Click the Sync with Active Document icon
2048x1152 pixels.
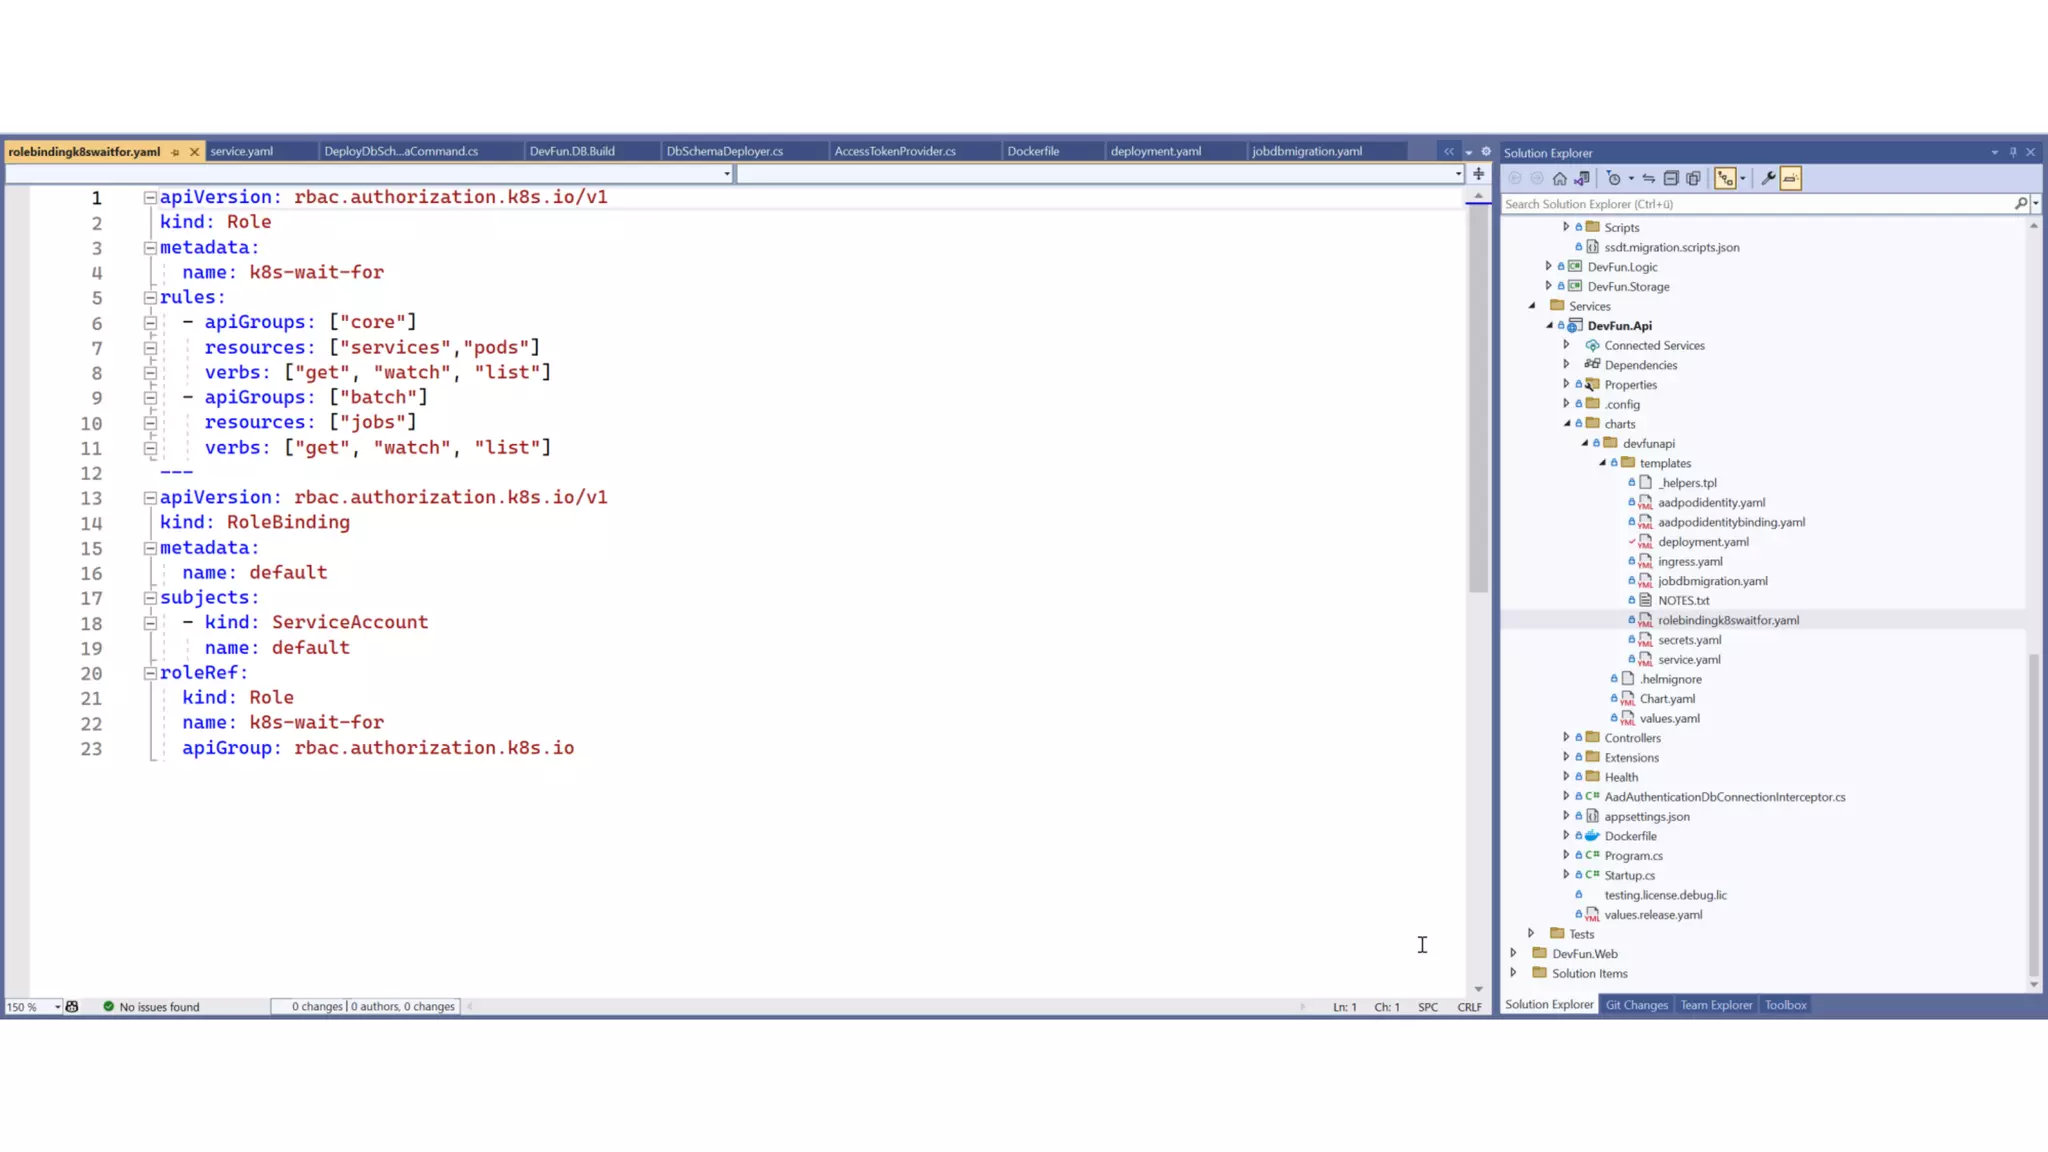point(1649,179)
